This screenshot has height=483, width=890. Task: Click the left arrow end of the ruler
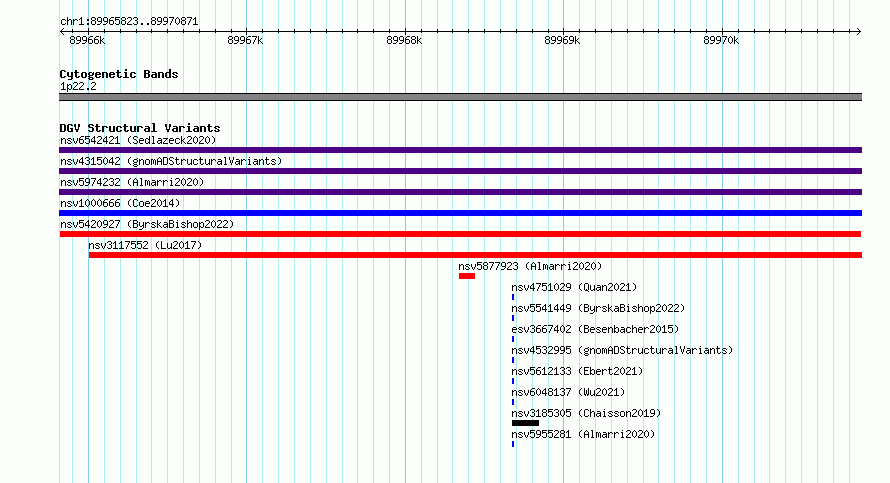click(x=62, y=31)
